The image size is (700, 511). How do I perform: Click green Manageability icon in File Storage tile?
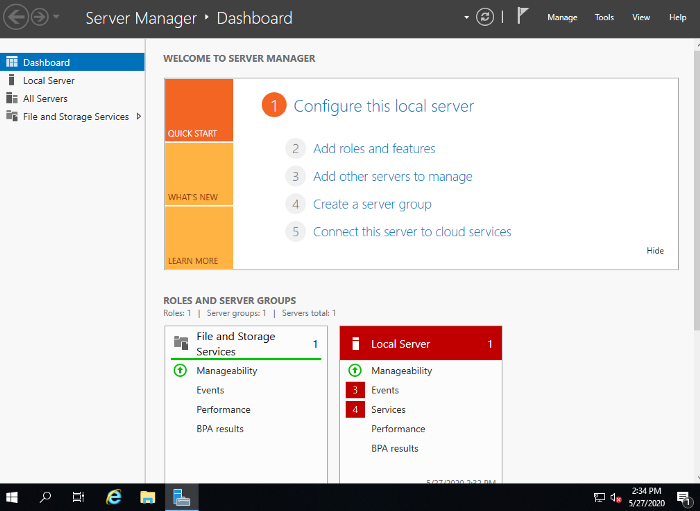[180, 370]
